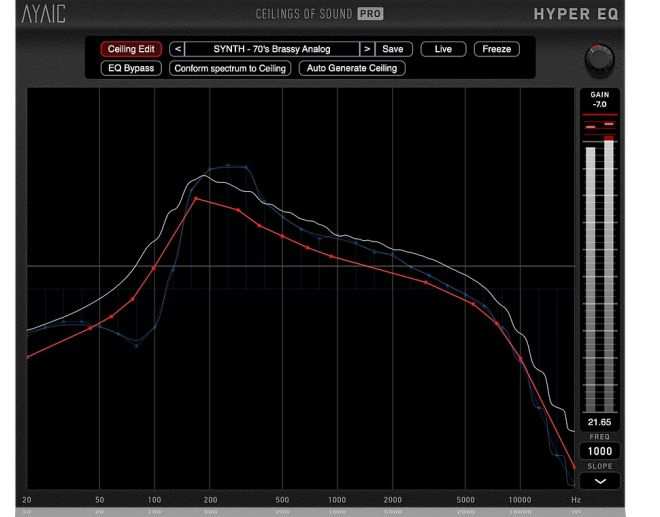Click the AYAIC logo
This screenshot has height=517, width=660.
pos(43,14)
